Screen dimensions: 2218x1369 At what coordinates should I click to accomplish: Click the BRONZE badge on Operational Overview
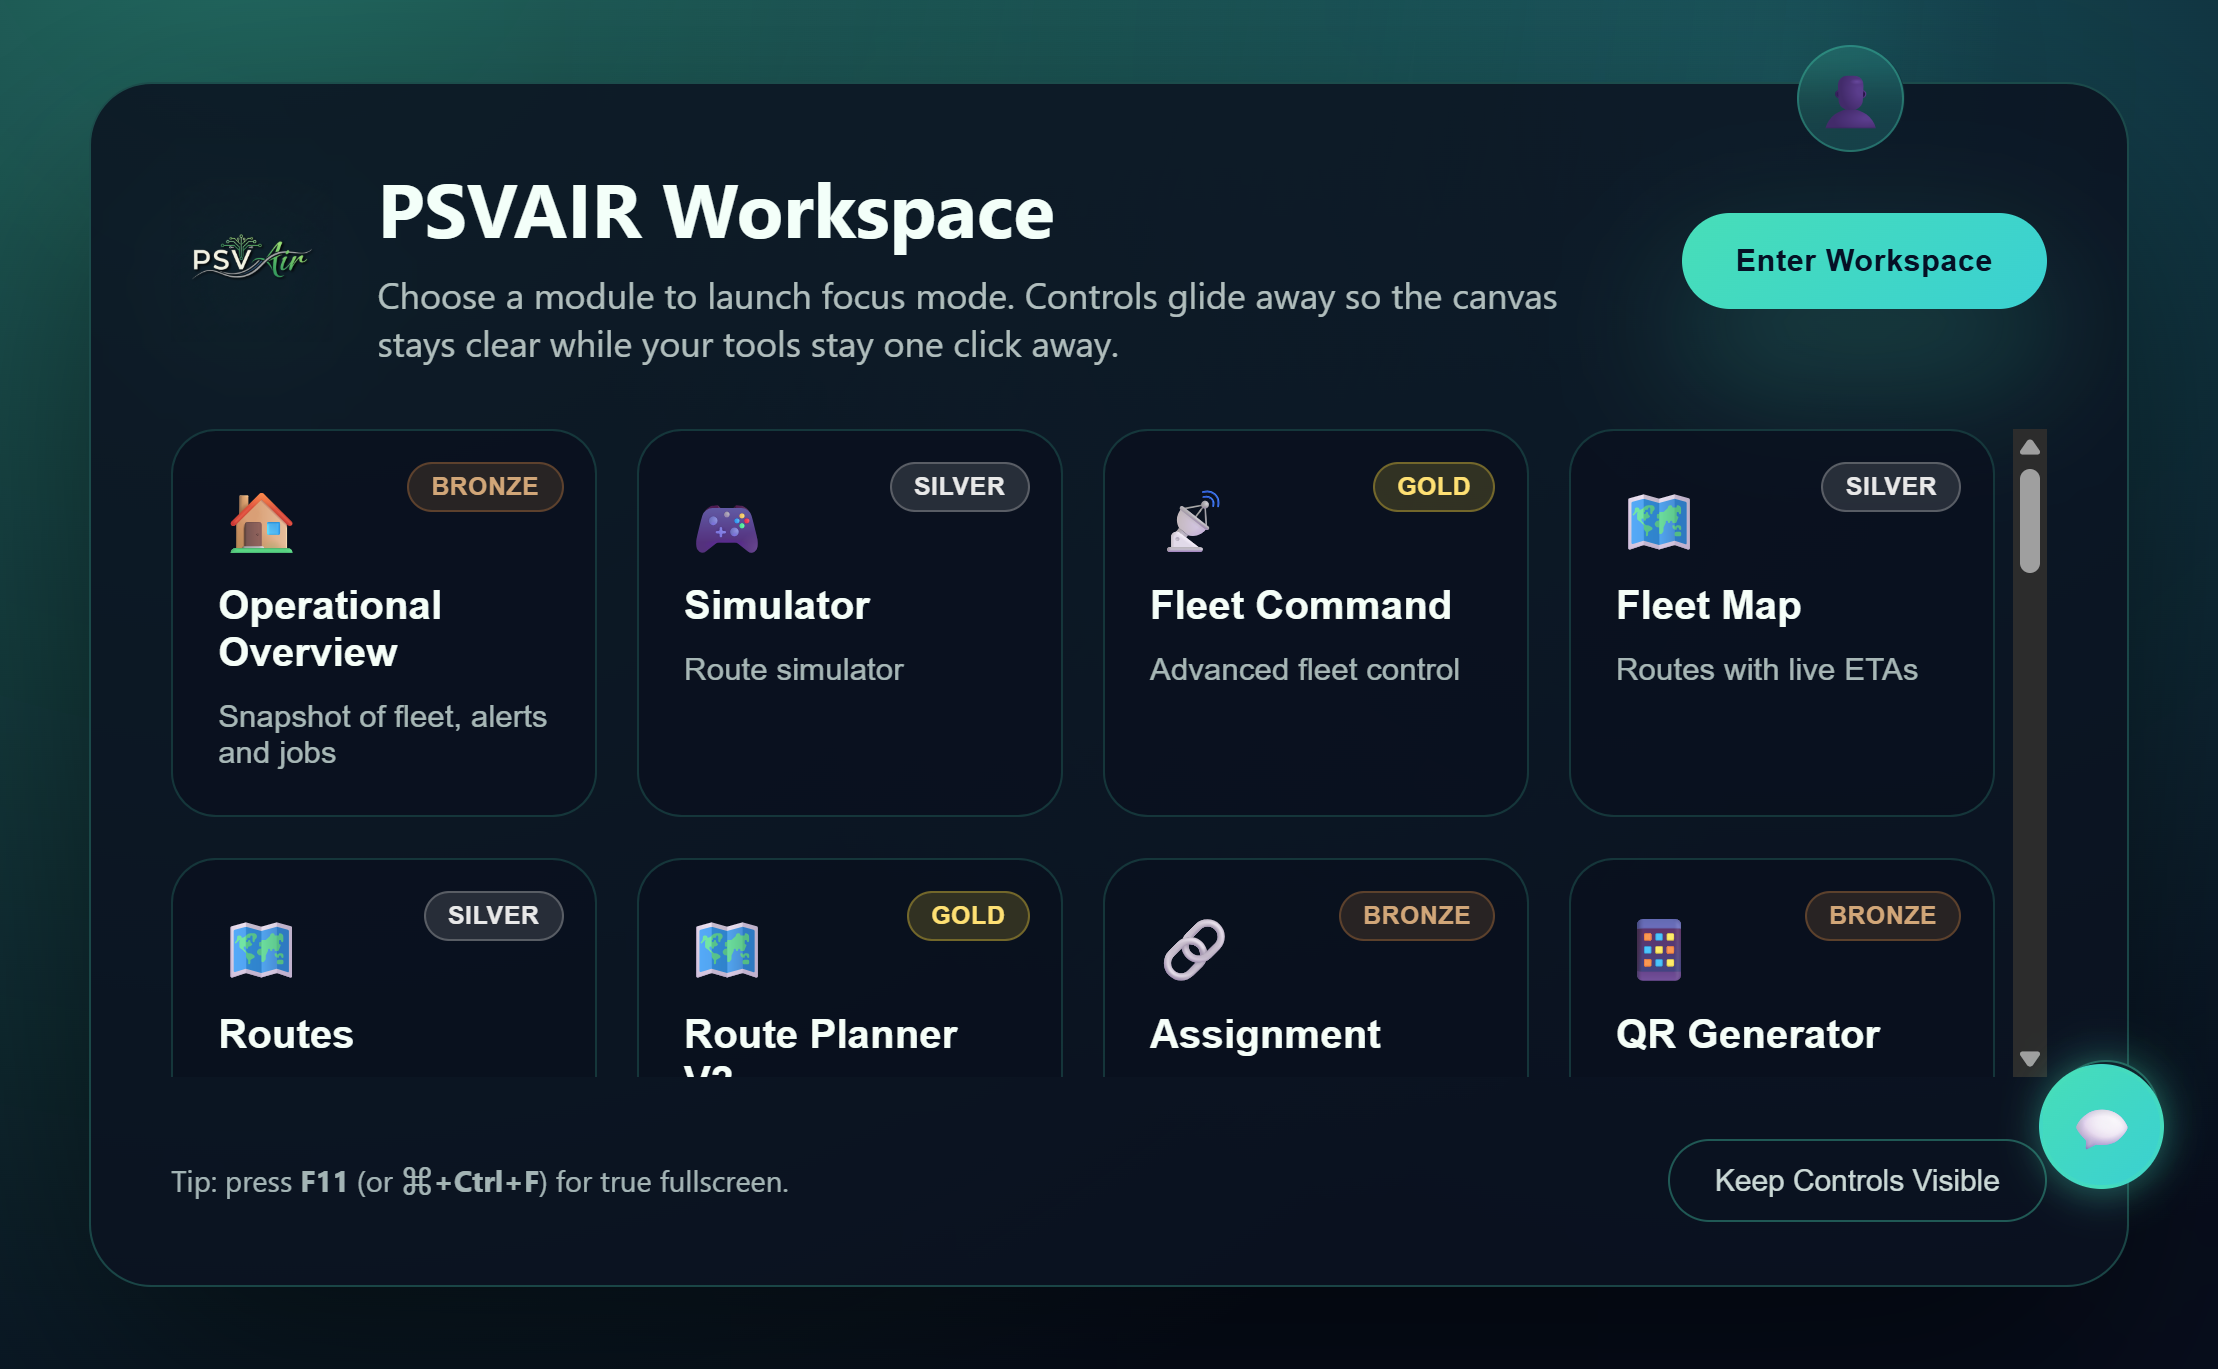point(485,487)
